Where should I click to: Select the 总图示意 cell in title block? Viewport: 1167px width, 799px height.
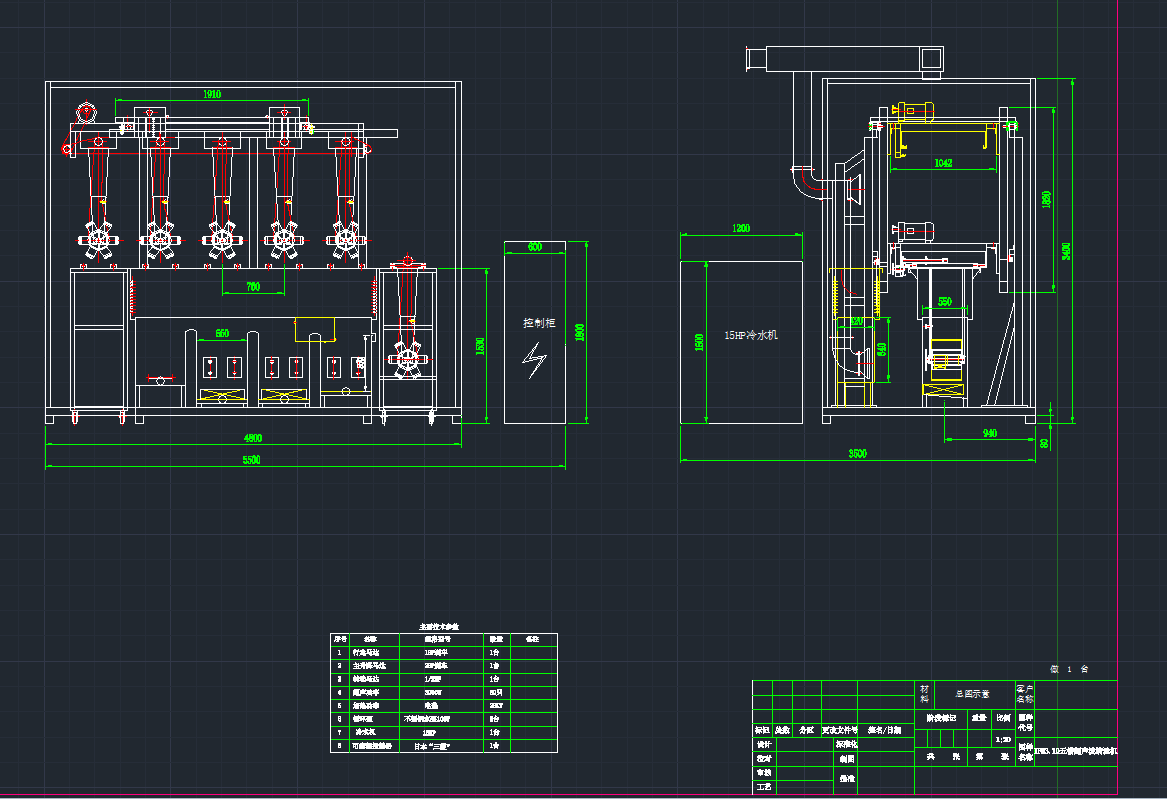[971, 692]
